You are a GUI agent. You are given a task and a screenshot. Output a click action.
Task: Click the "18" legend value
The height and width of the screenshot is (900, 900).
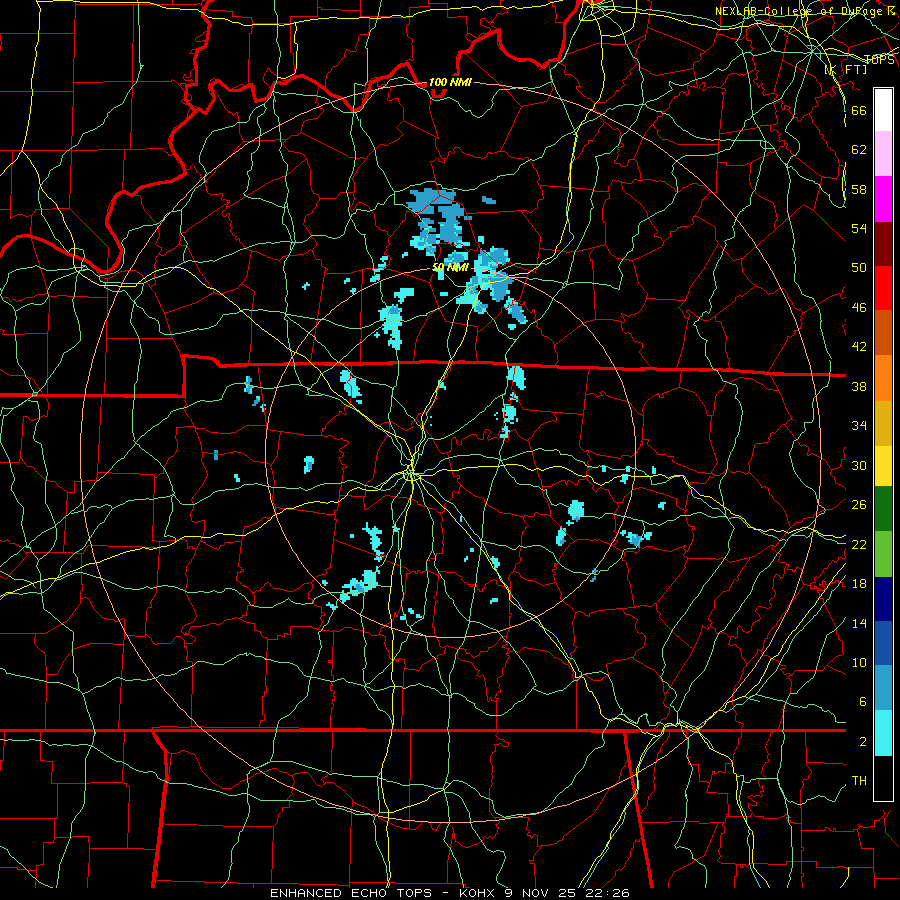coord(859,584)
